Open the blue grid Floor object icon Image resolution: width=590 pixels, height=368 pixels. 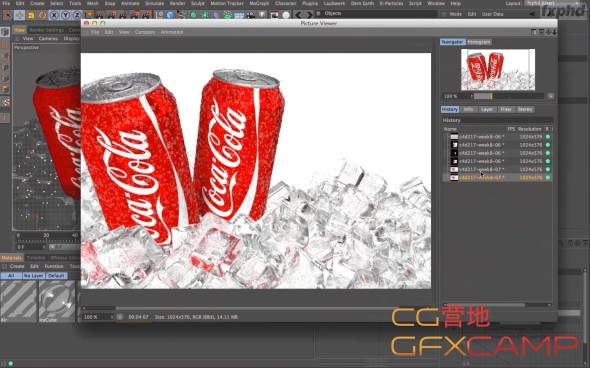tap(239, 15)
